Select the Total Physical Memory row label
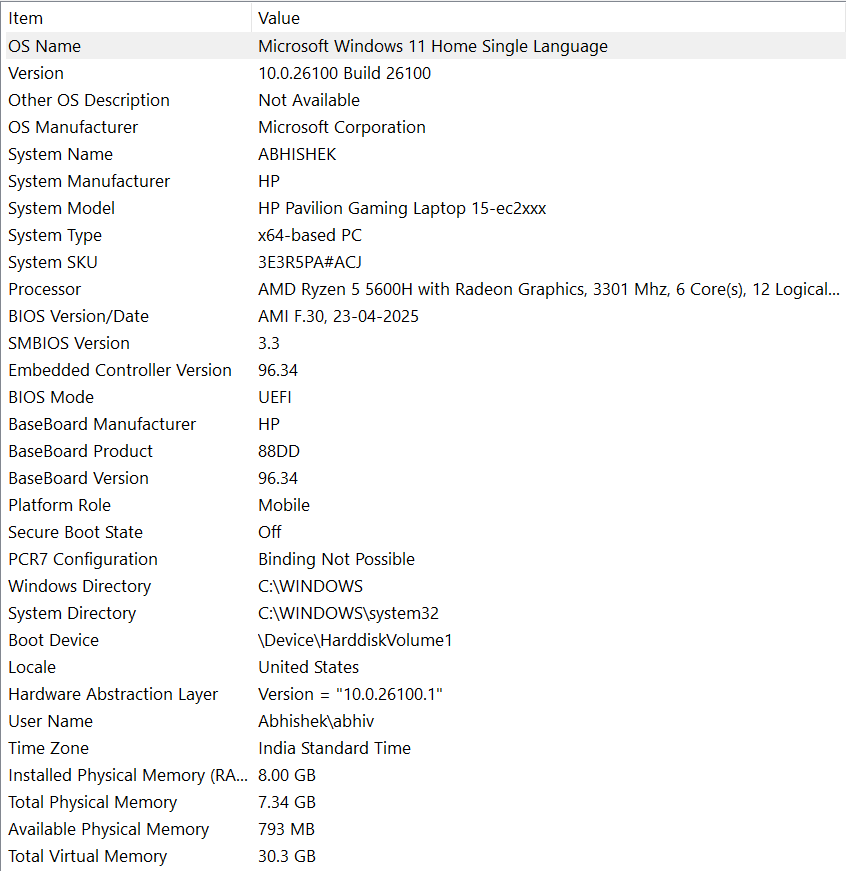Viewport: 846px width, 871px height. pyautogui.click(x=93, y=802)
